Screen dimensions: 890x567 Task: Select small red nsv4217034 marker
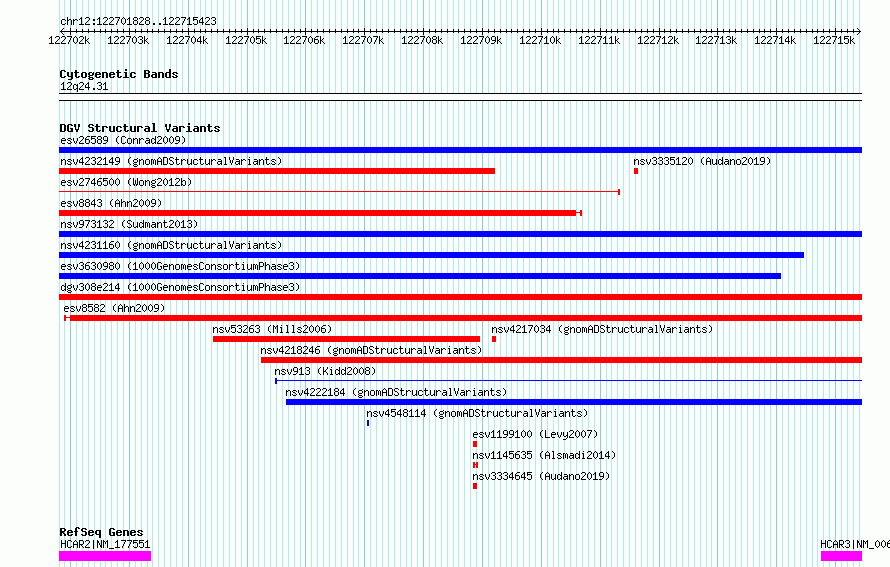click(494, 339)
